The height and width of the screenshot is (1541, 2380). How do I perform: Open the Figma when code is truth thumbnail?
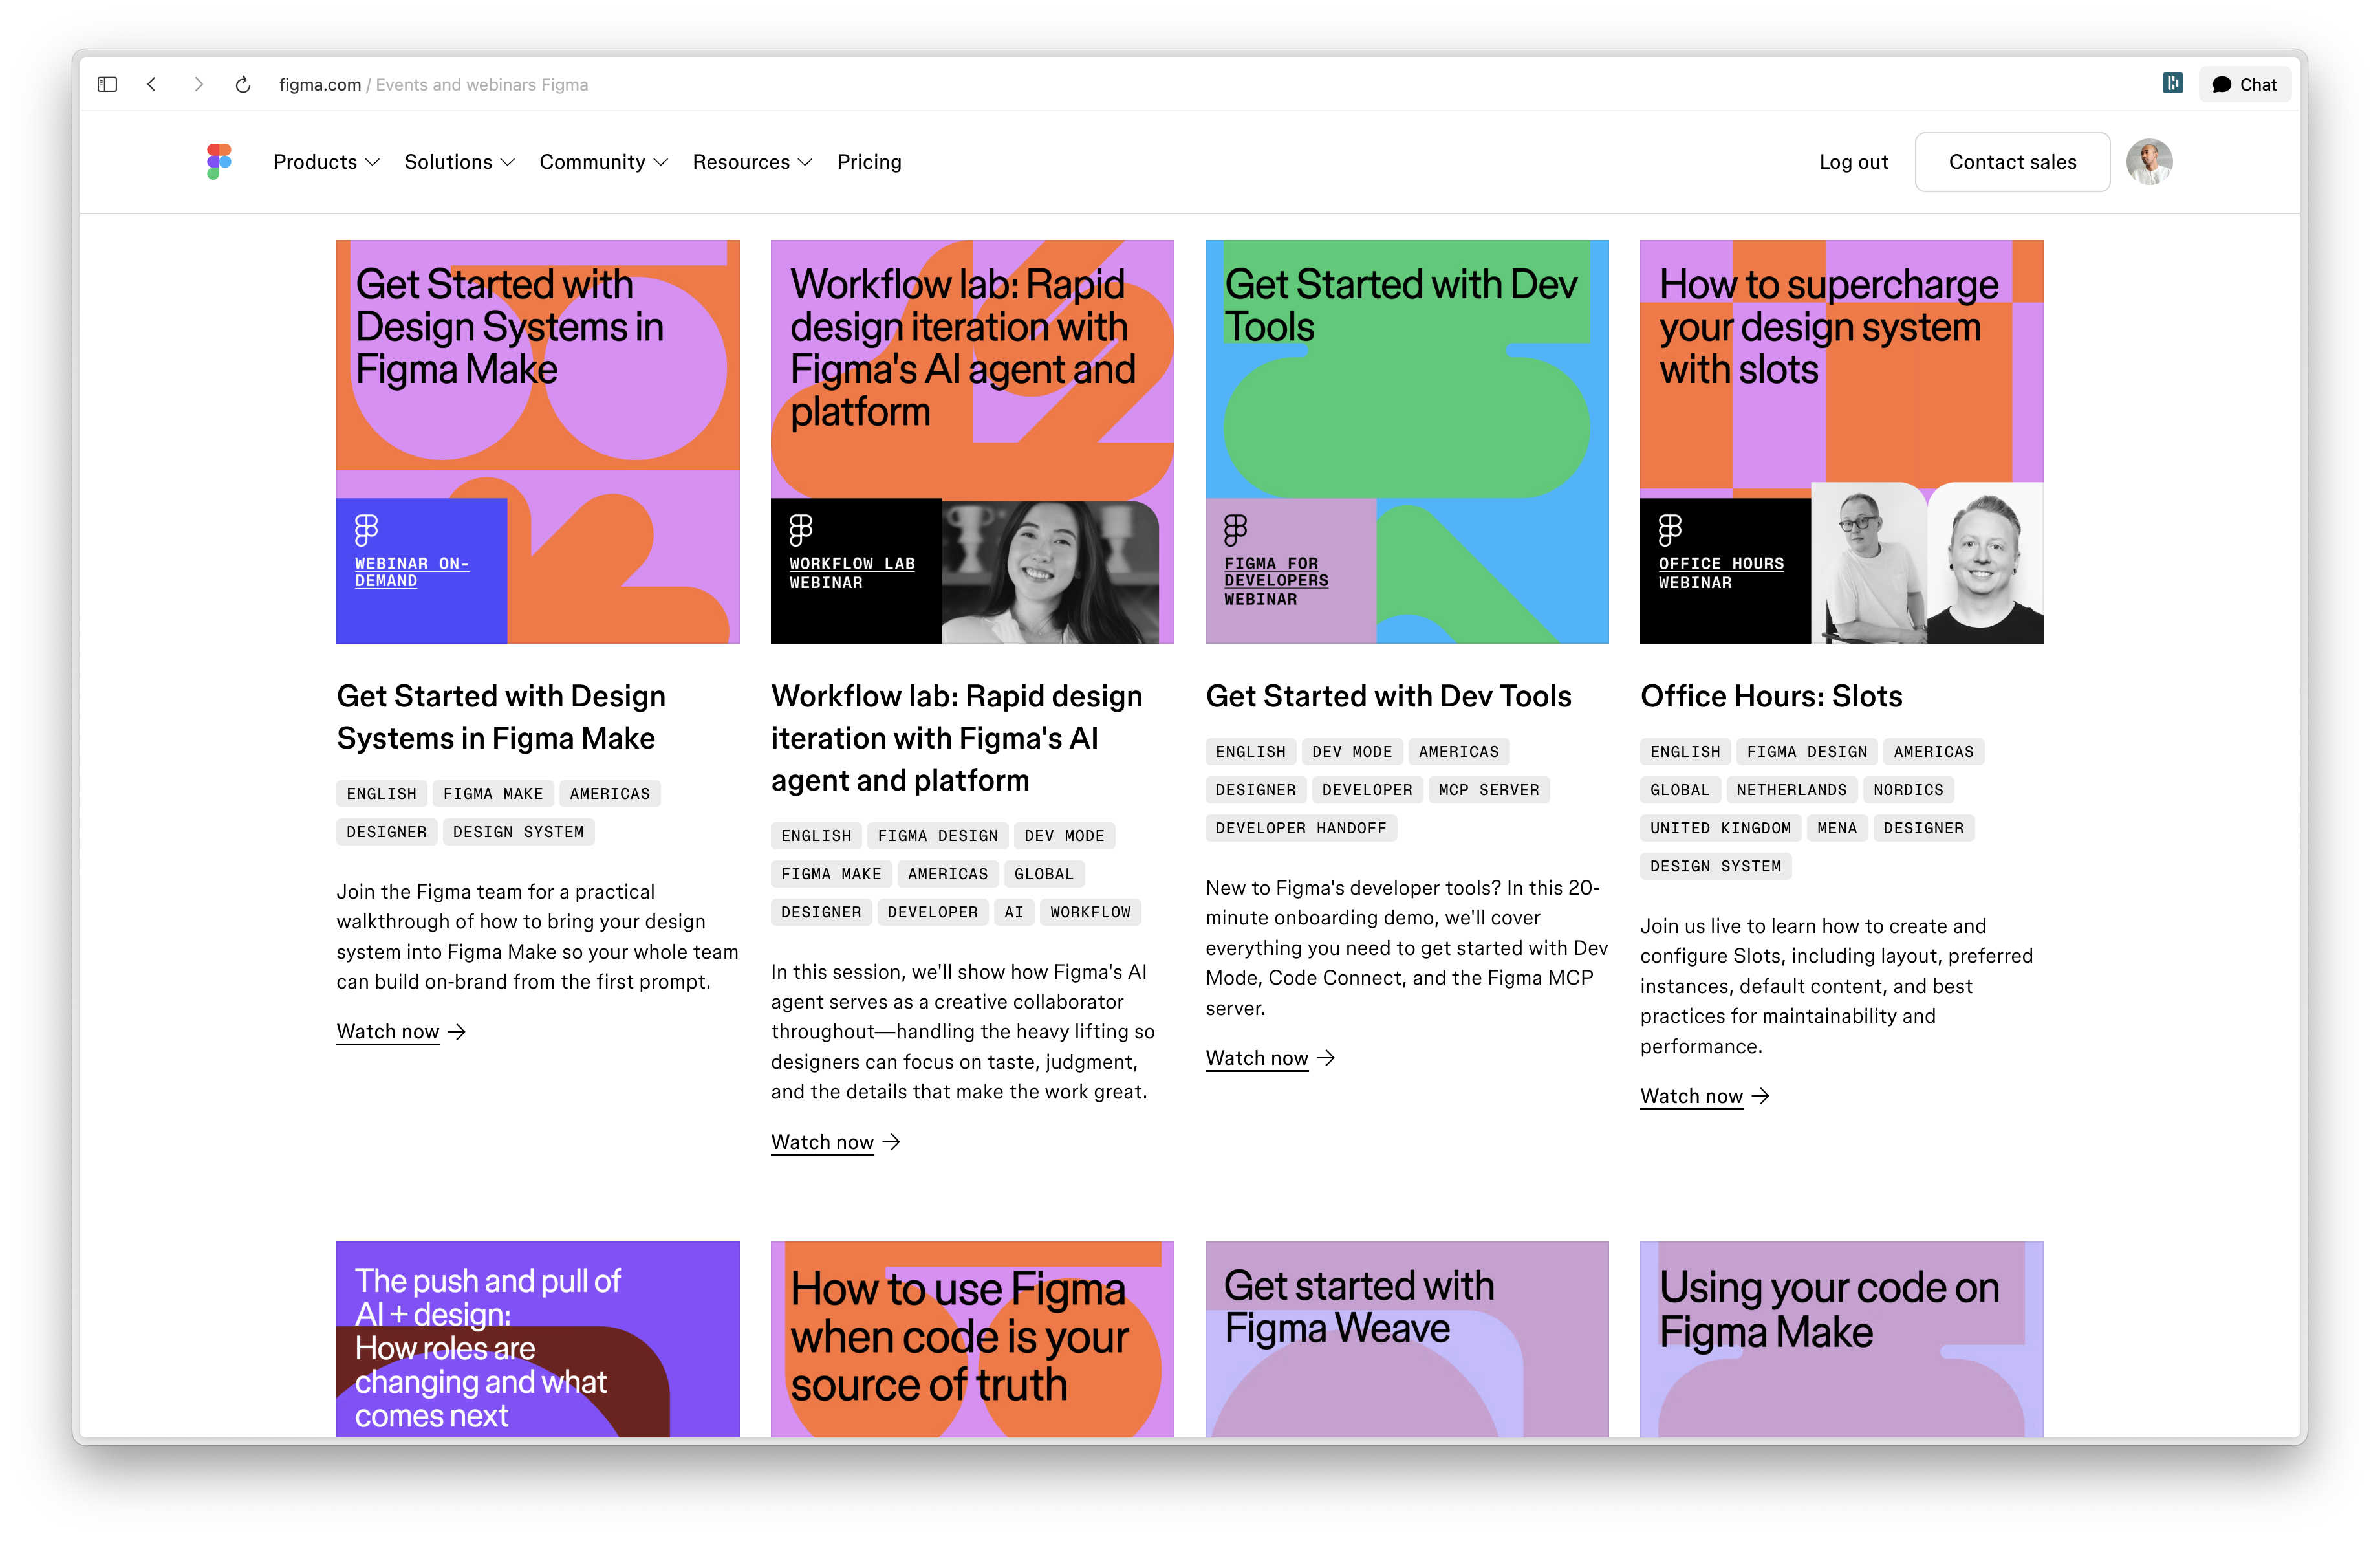point(972,1339)
